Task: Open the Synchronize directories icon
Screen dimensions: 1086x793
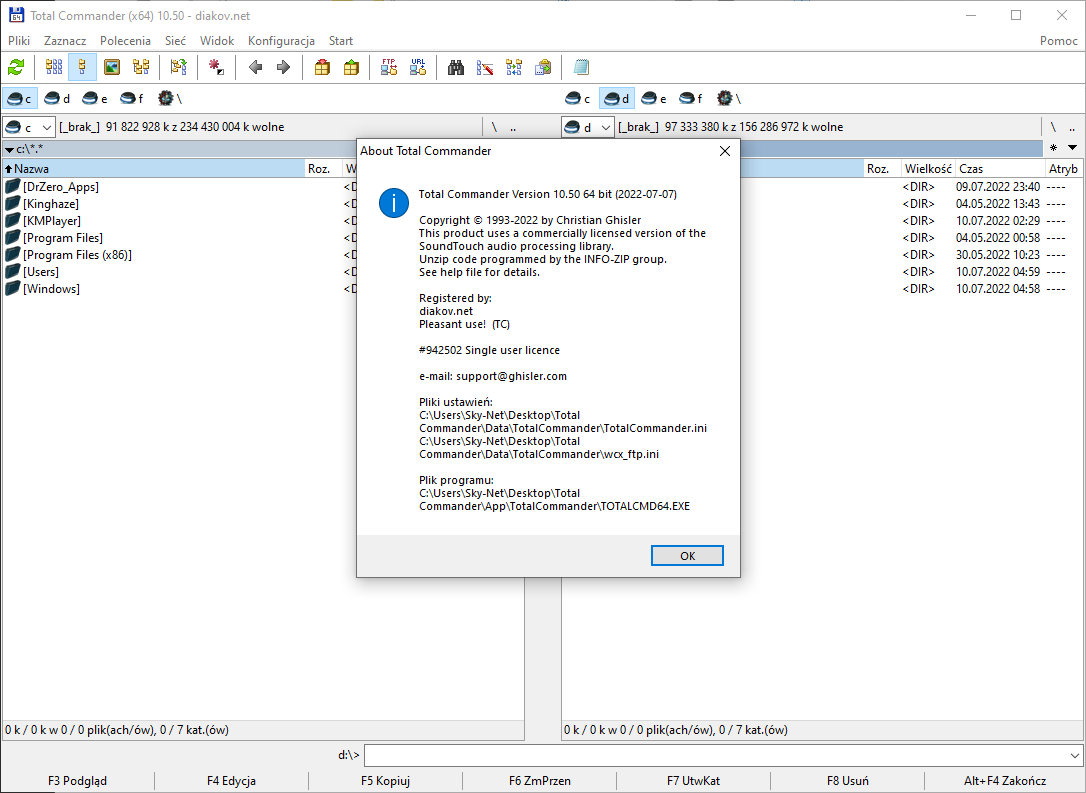Action: click(x=514, y=67)
